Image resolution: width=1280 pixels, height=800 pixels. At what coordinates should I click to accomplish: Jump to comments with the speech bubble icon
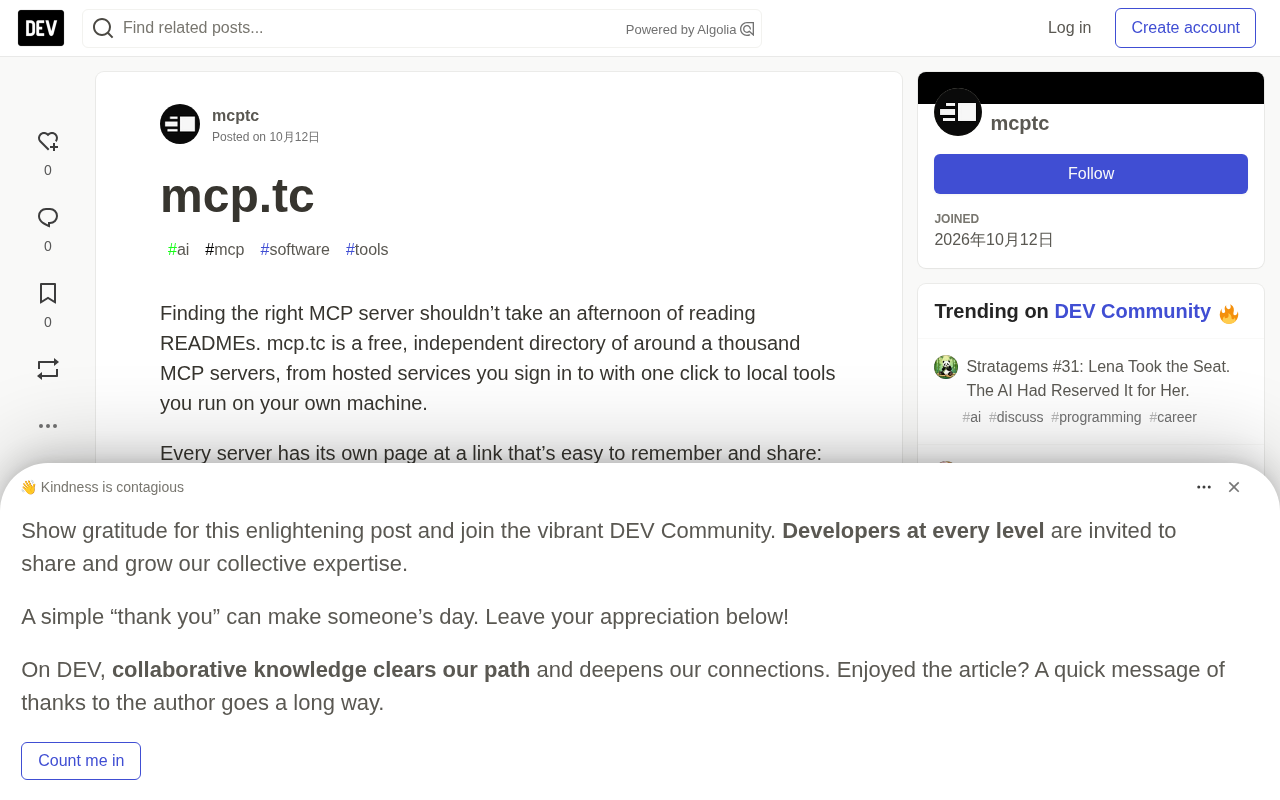click(48, 218)
